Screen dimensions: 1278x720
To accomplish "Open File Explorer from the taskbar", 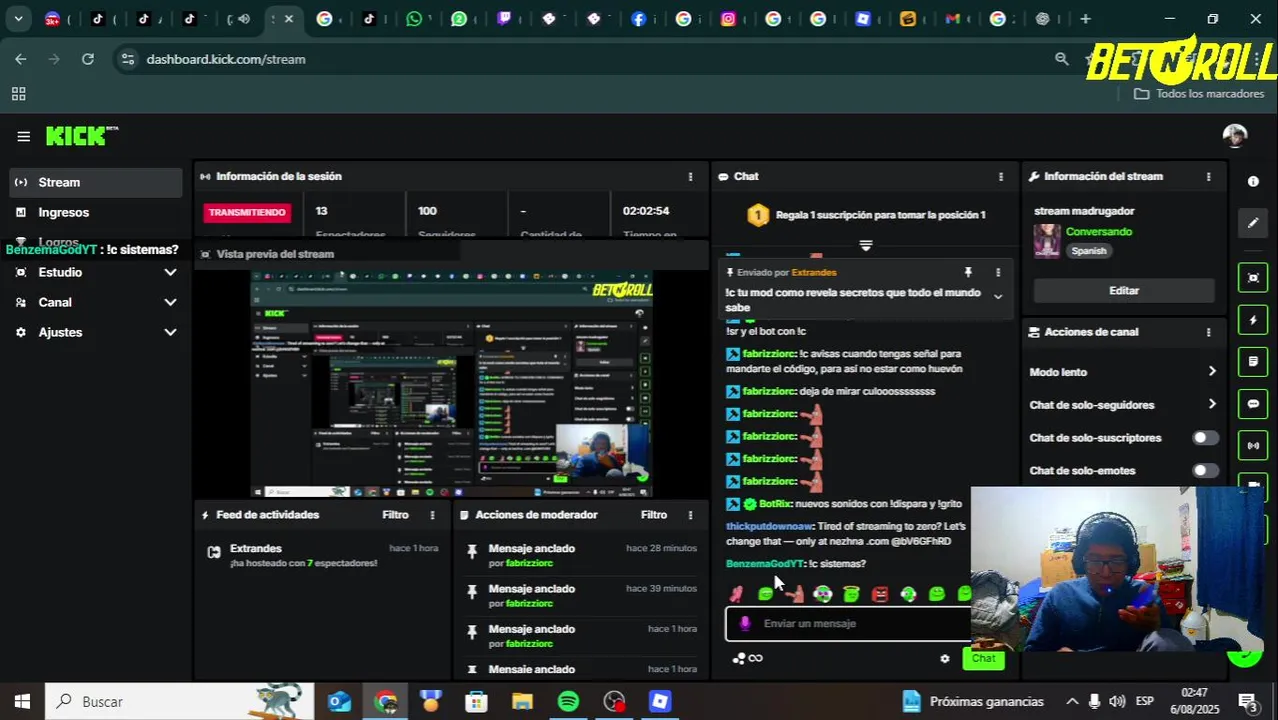I will coord(522,702).
